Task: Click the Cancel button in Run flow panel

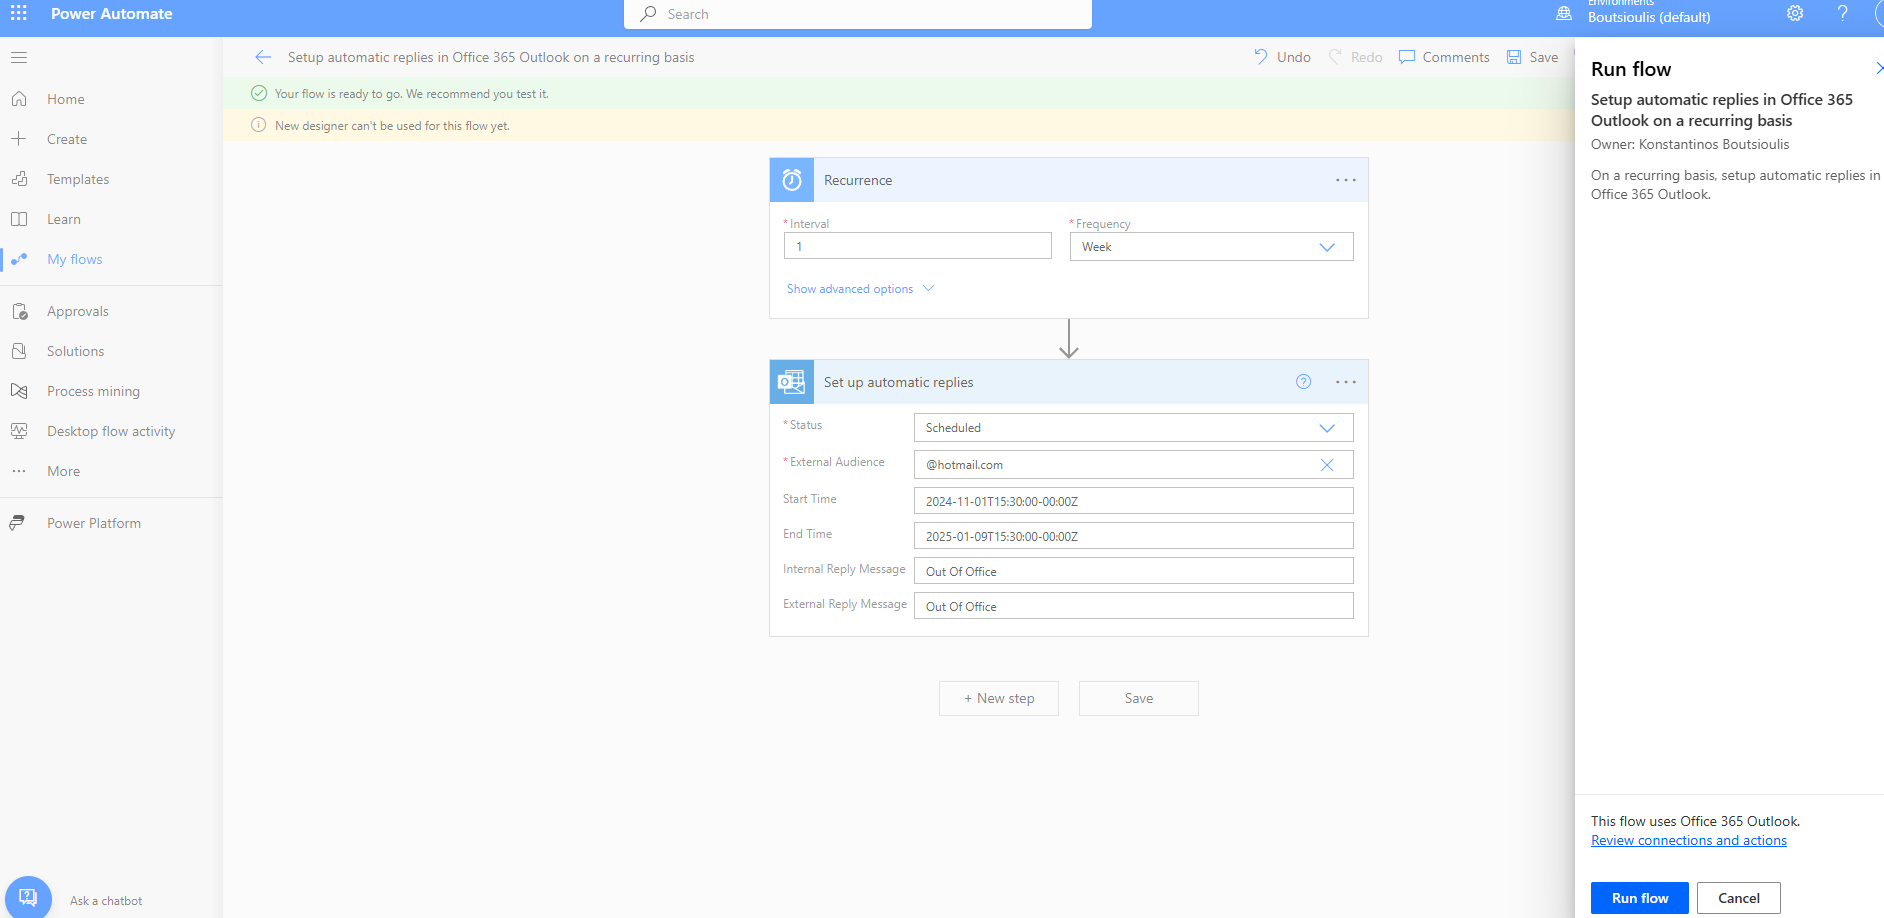Action: pyautogui.click(x=1739, y=898)
